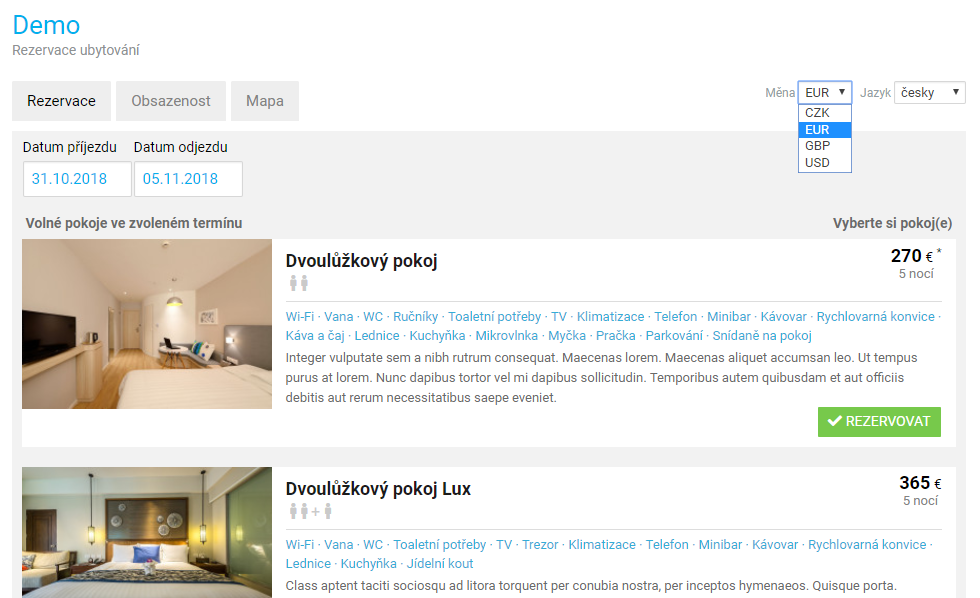Choose EUR in the currency list
The image size is (980, 598).
click(x=824, y=129)
